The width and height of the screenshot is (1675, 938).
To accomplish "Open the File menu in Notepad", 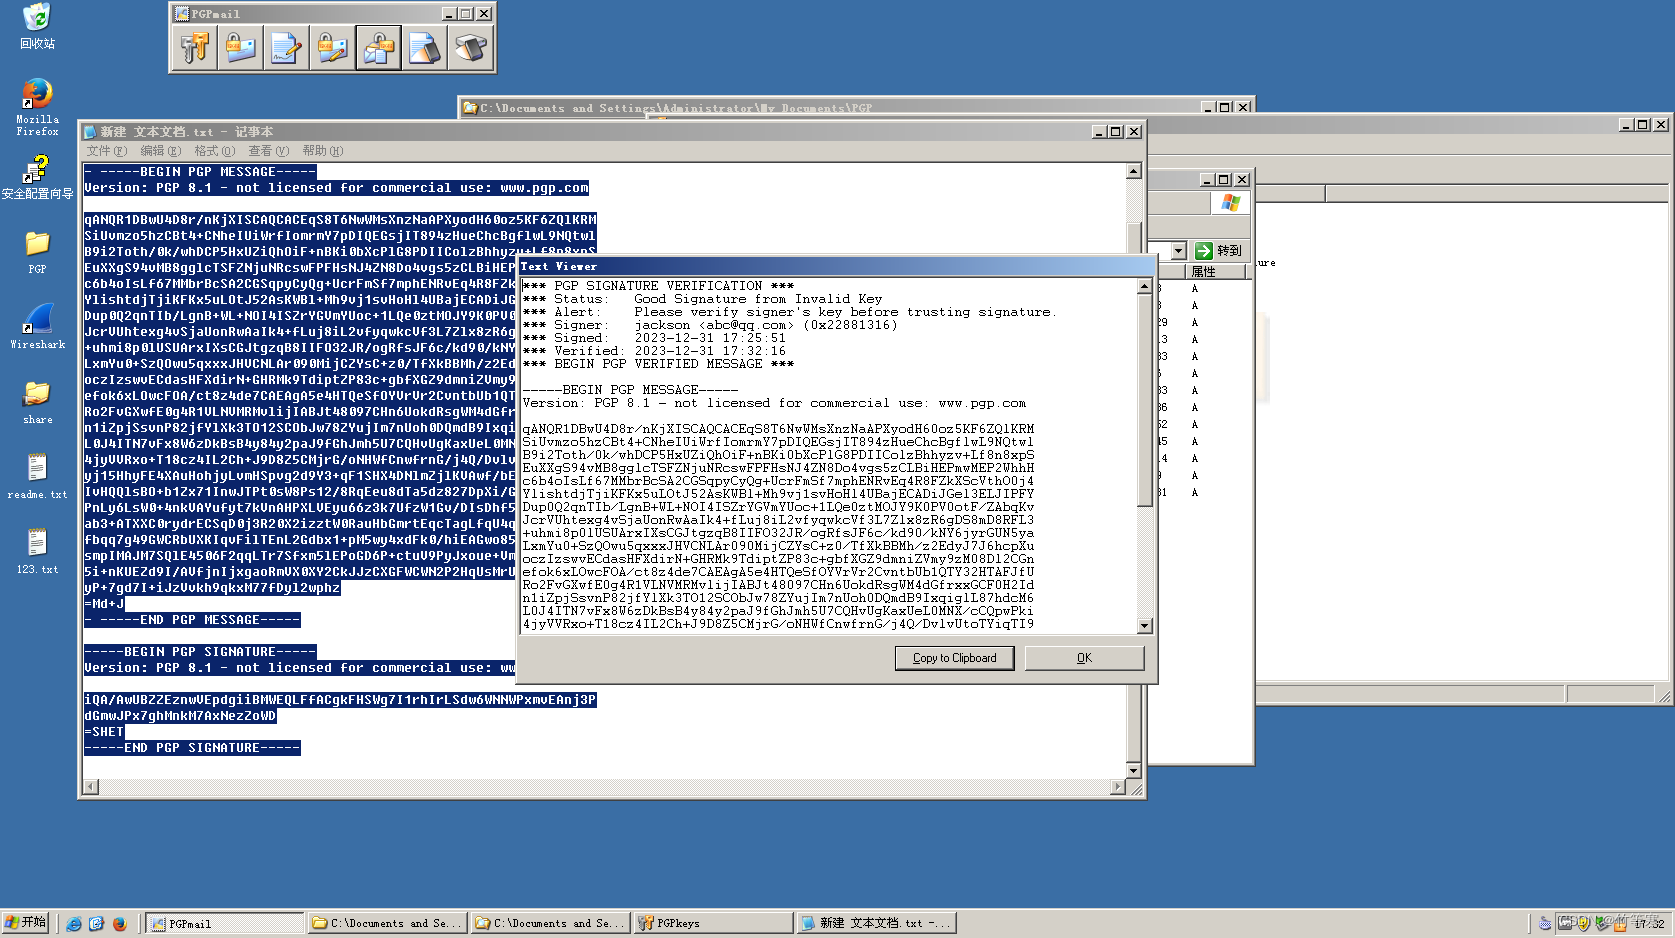I will pyautogui.click(x=106, y=151).
